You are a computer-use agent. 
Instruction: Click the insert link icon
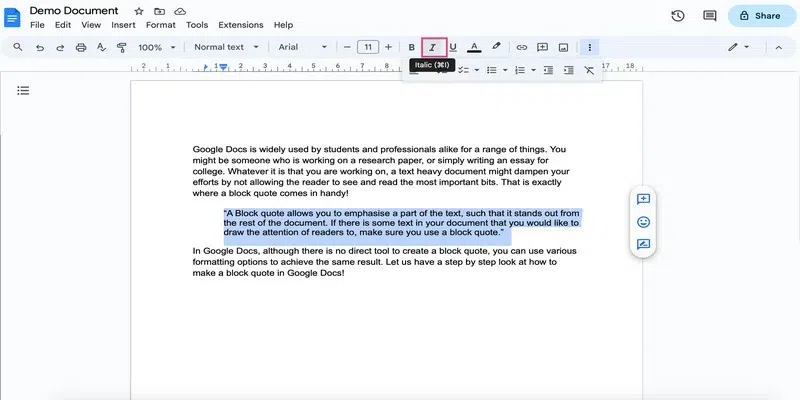click(x=521, y=47)
